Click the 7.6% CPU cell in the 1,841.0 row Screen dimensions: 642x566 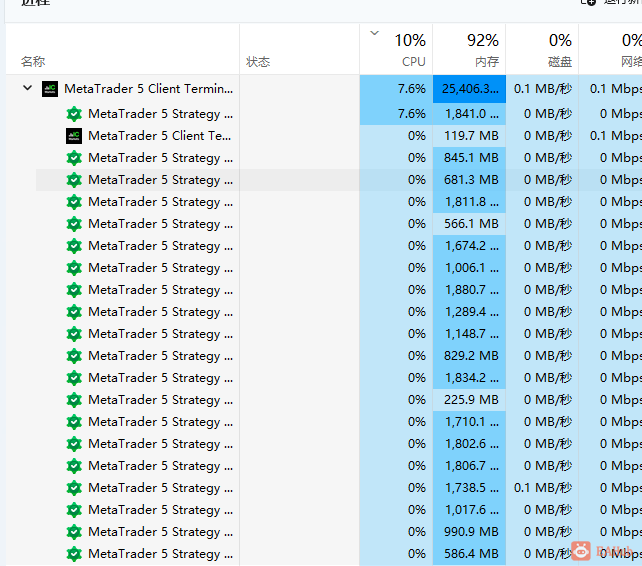click(x=396, y=113)
